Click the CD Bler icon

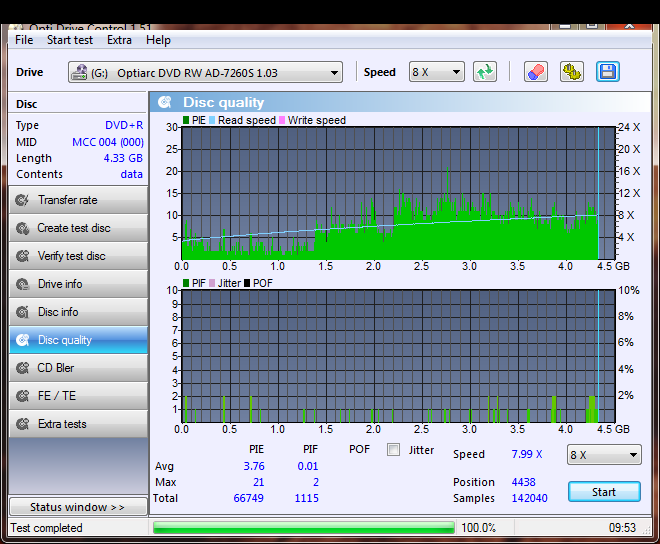click(x=22, y=368)
